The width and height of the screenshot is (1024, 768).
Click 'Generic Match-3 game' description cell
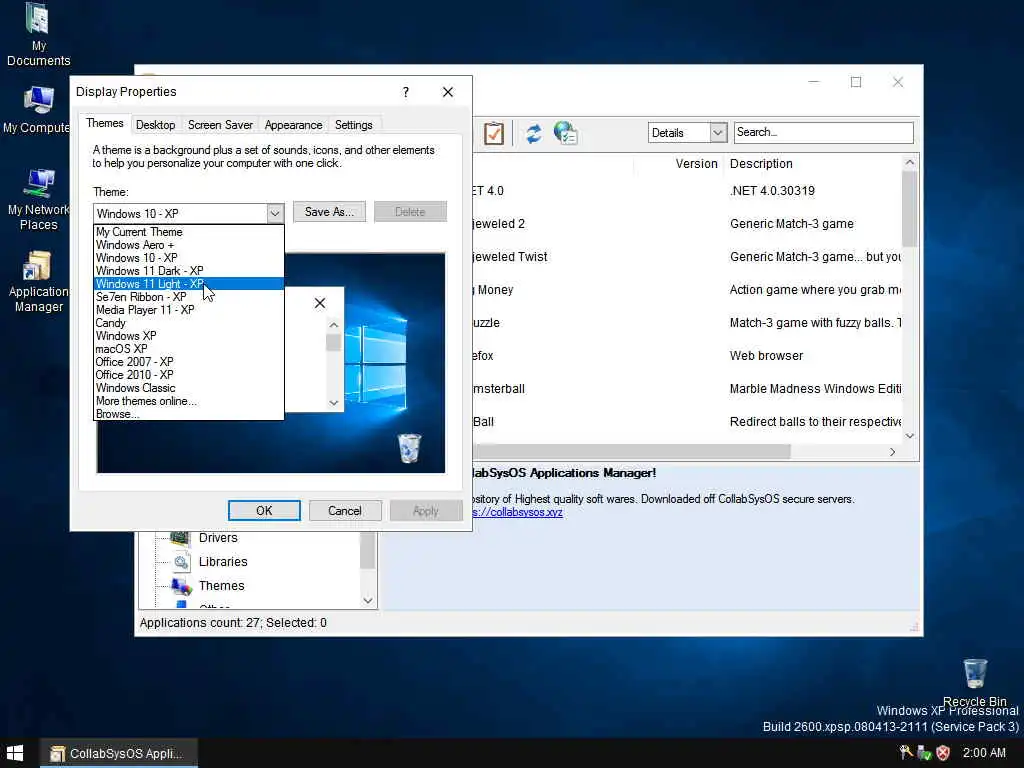[792, 224]
